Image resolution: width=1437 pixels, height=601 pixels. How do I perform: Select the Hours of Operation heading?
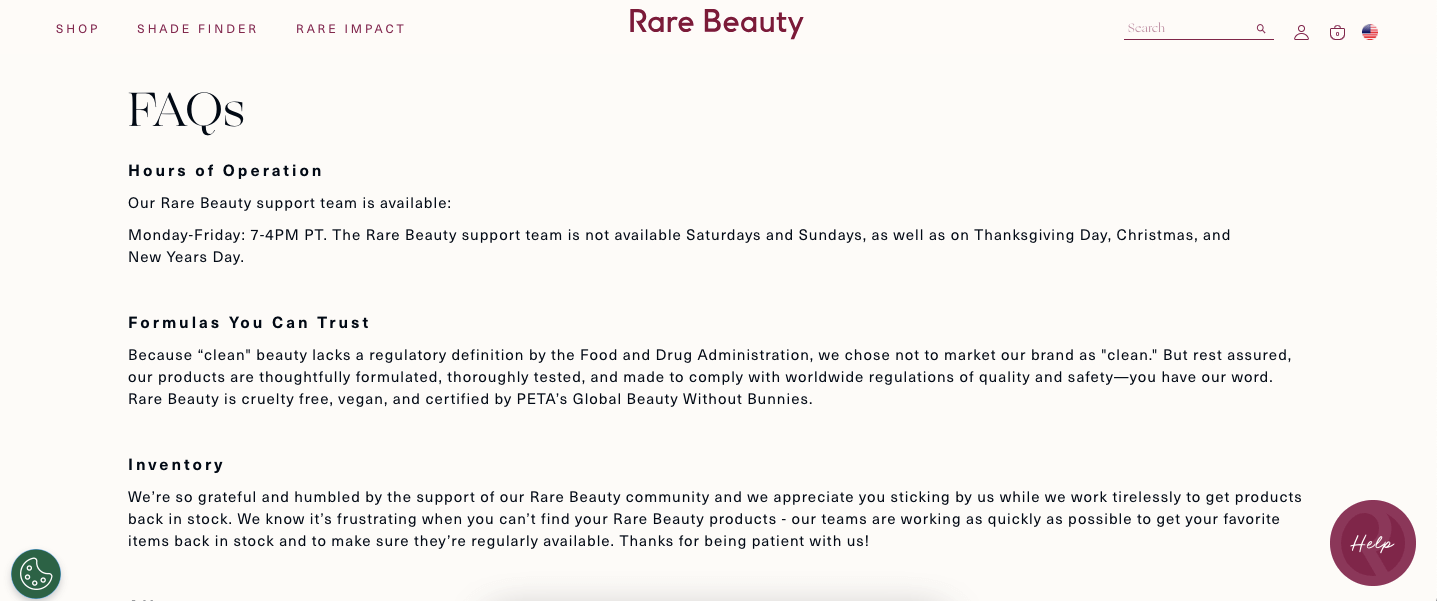(x=226, y=170)
